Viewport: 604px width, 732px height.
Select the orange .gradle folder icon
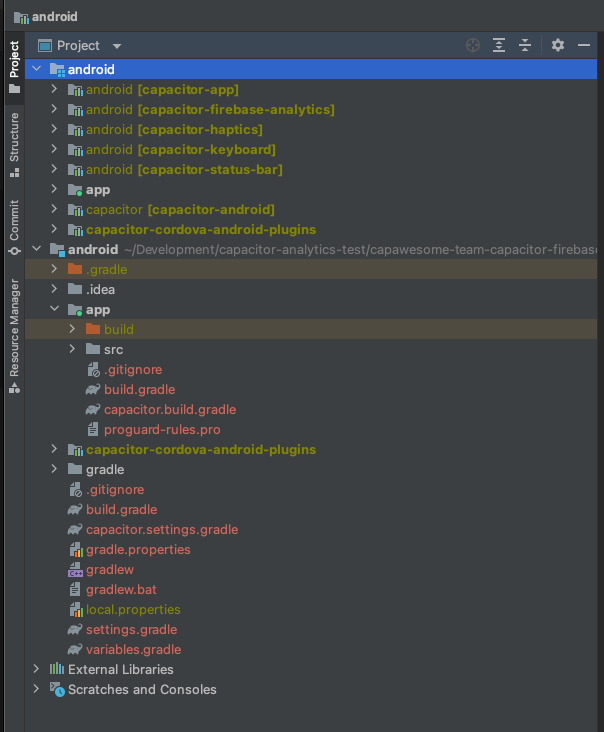point(75,269)
